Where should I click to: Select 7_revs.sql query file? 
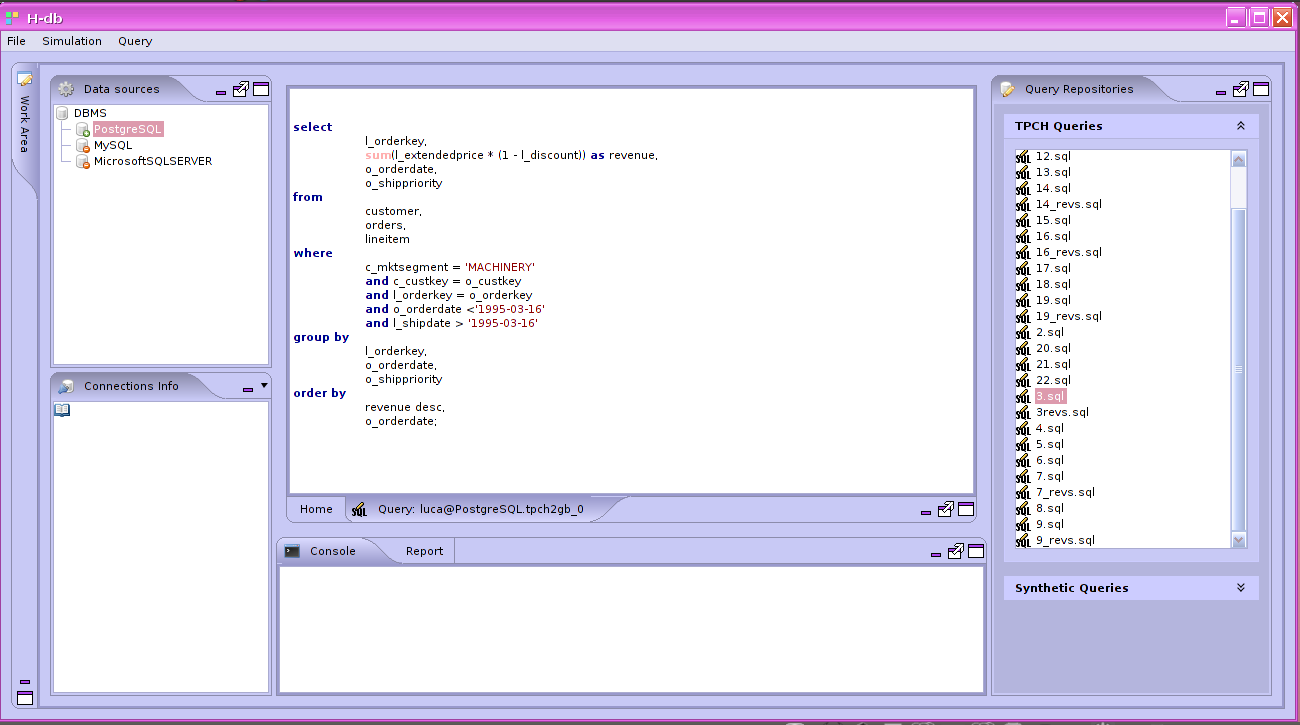pyautogui.click(x=1065, y=492)
